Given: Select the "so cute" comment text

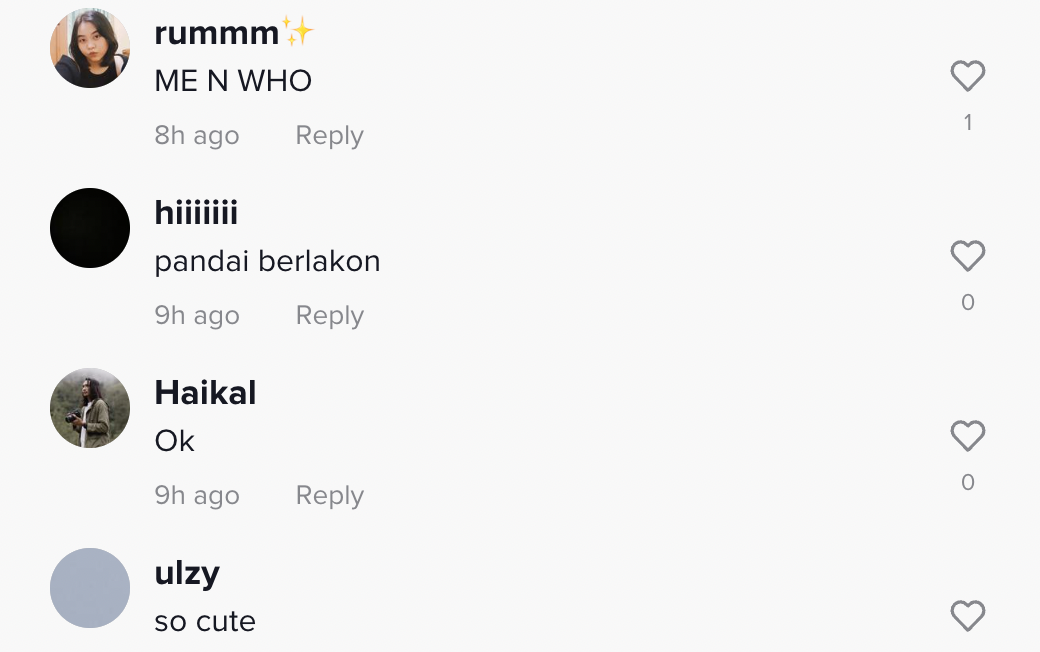Looking at the screenshot, I should click(205, 621).
